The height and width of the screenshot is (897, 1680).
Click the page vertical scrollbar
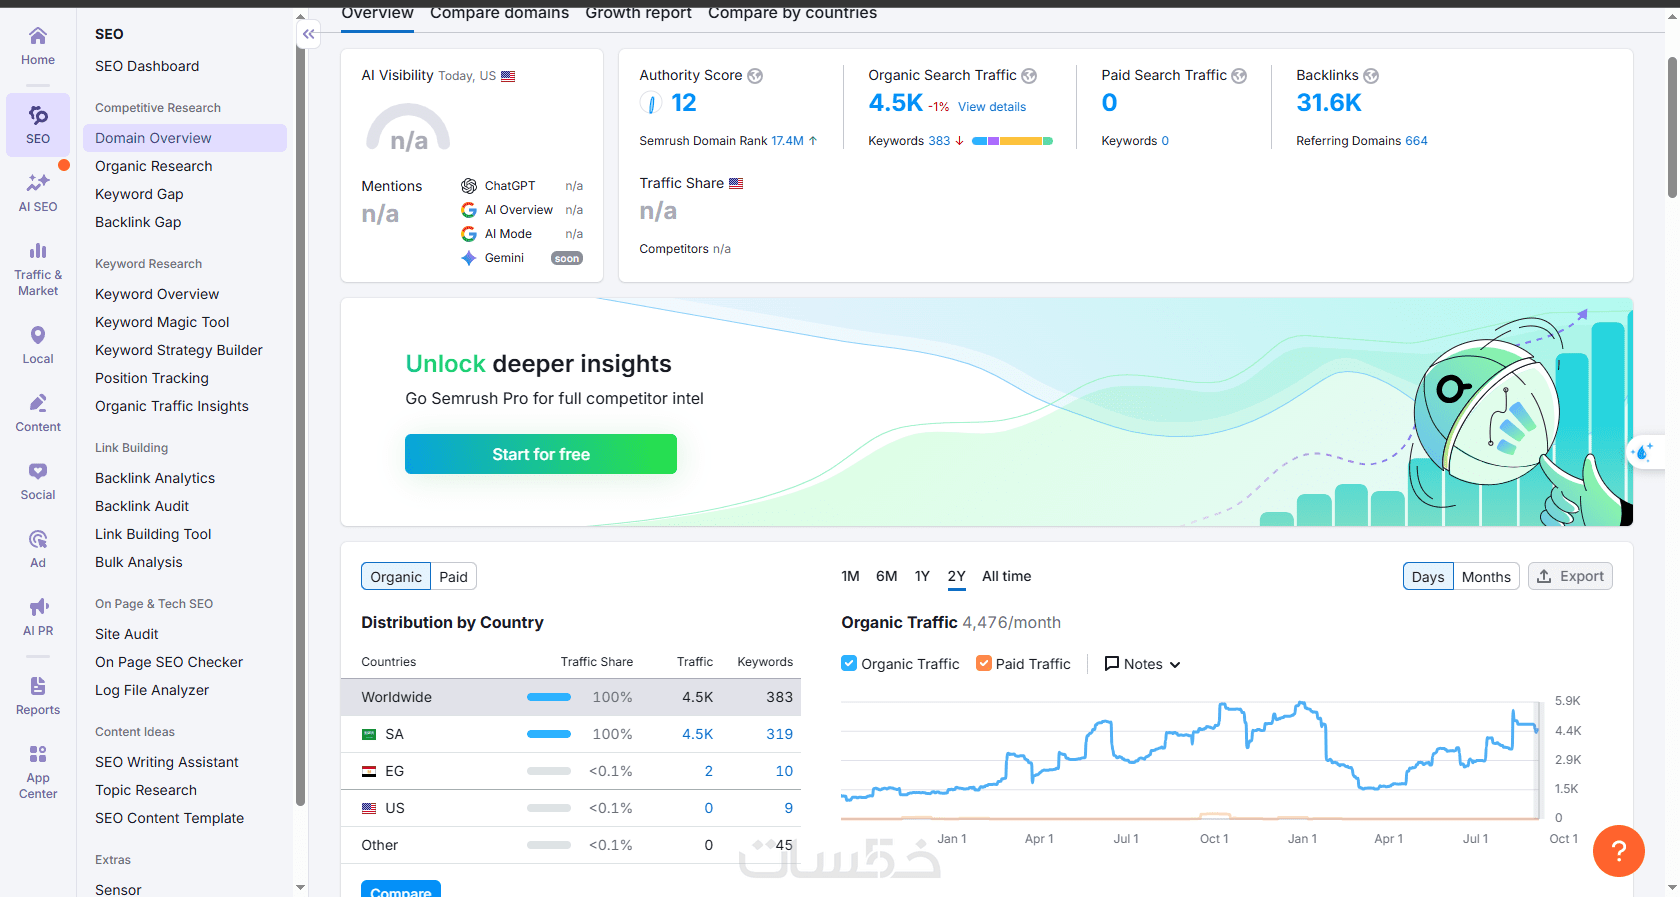1672,128
